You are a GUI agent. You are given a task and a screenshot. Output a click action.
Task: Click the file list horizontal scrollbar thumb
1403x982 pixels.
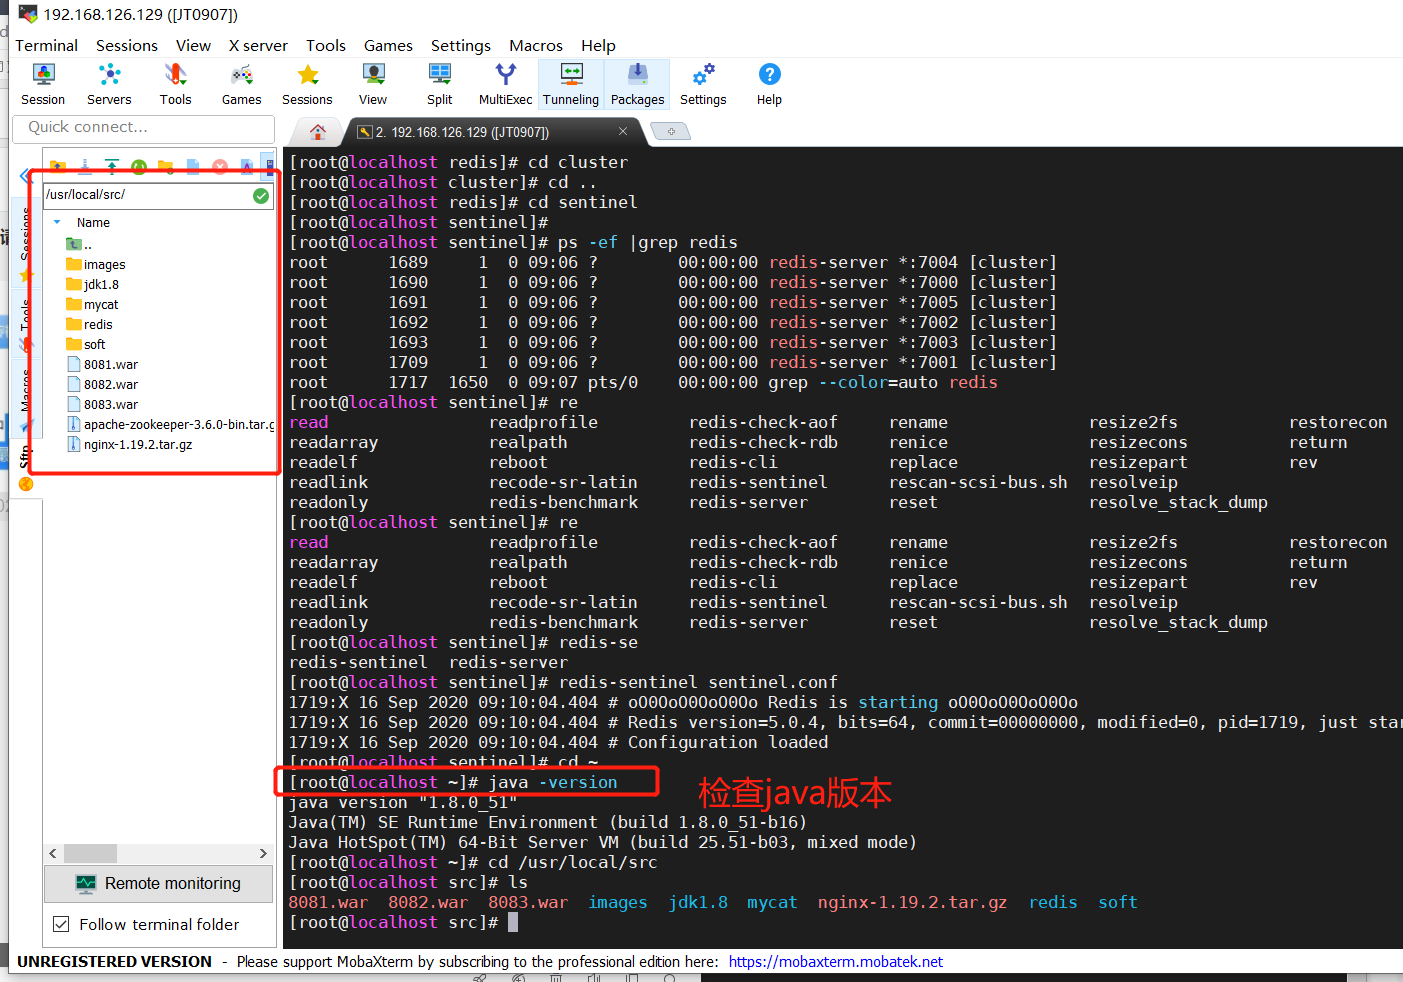click(x=90, y=853)
